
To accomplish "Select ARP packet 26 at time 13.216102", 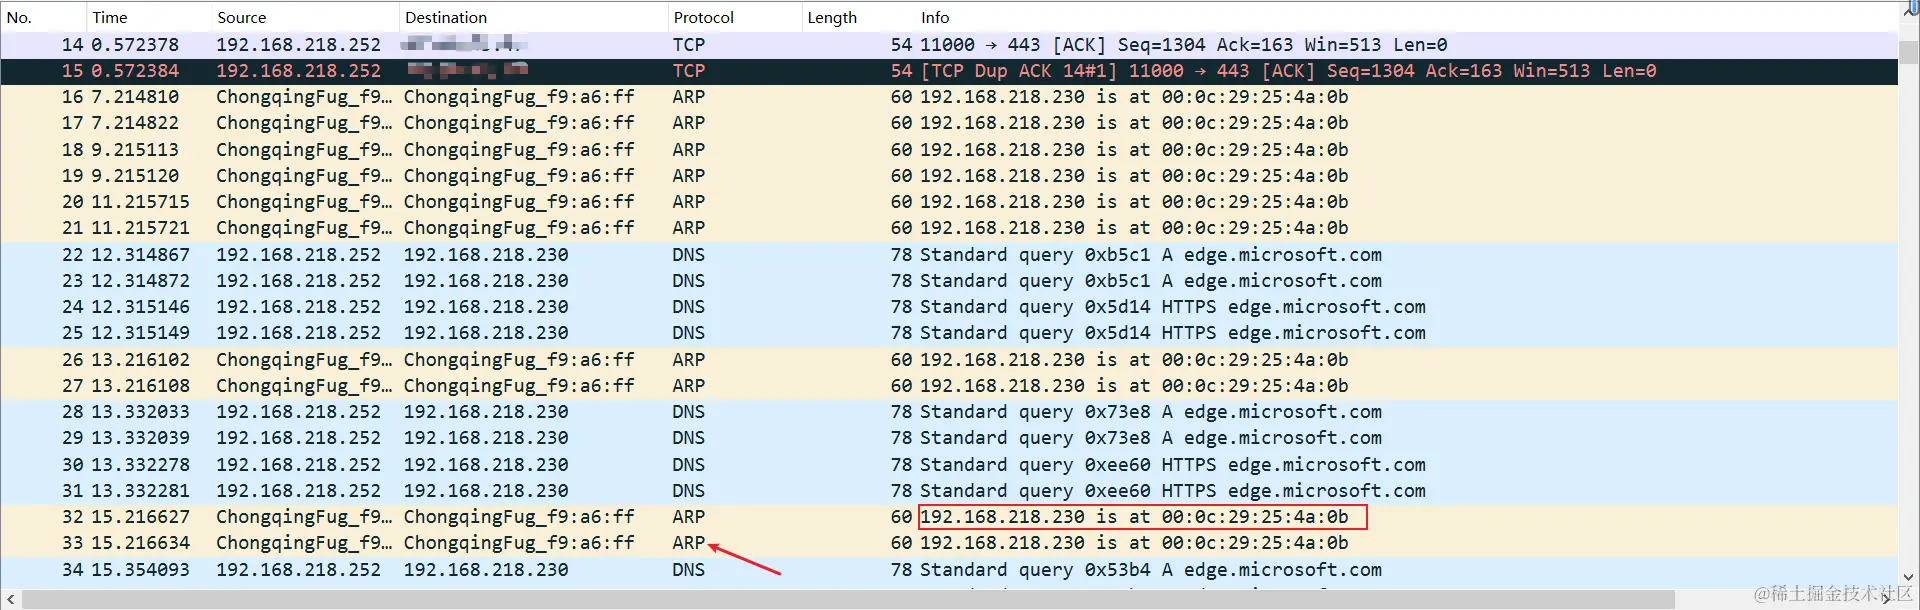I will point(949,360).
